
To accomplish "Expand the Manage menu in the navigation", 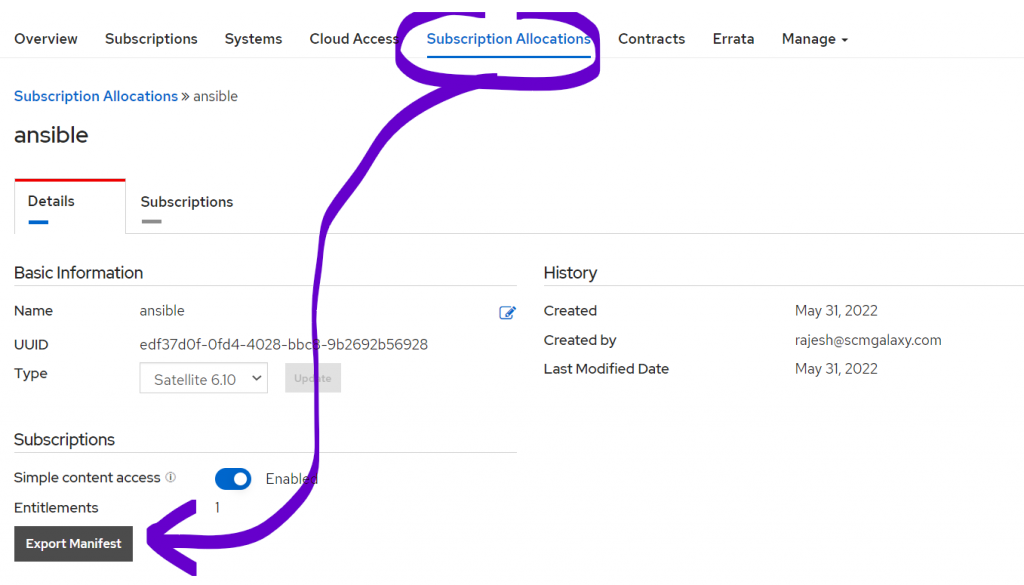I will [x=814, y=39].
